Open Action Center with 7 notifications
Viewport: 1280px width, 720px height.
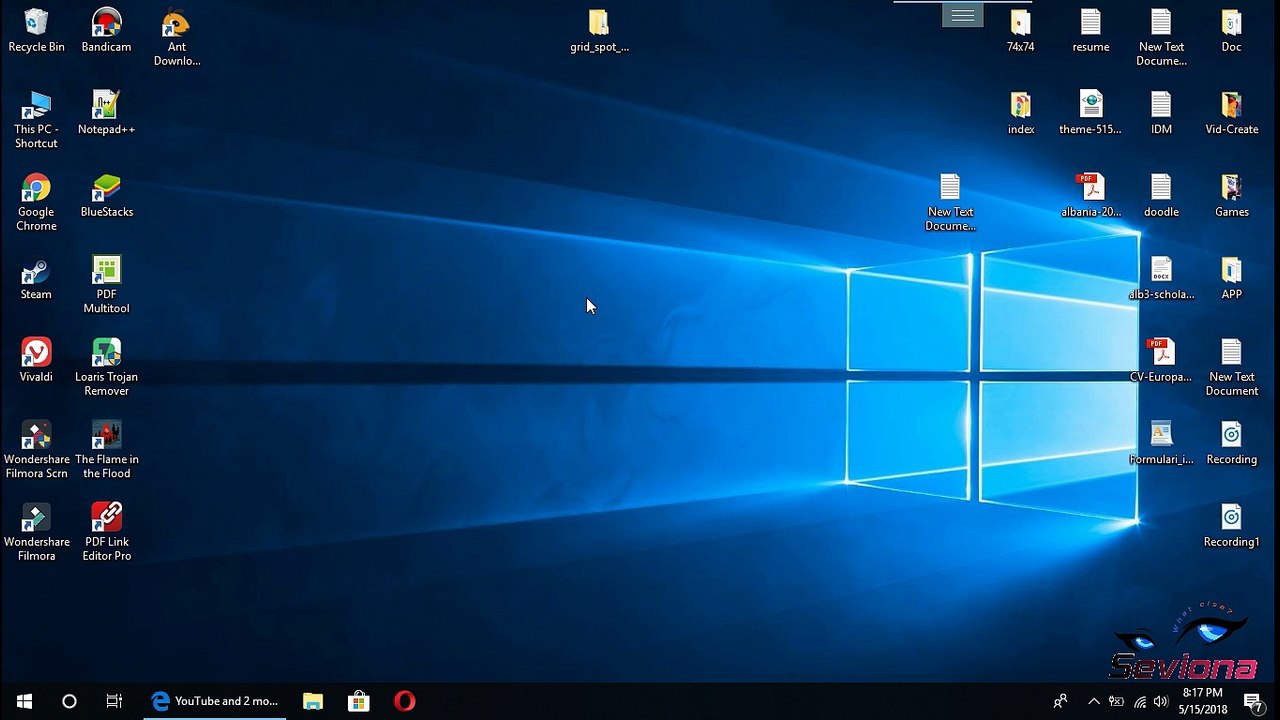click(1253, 701)
